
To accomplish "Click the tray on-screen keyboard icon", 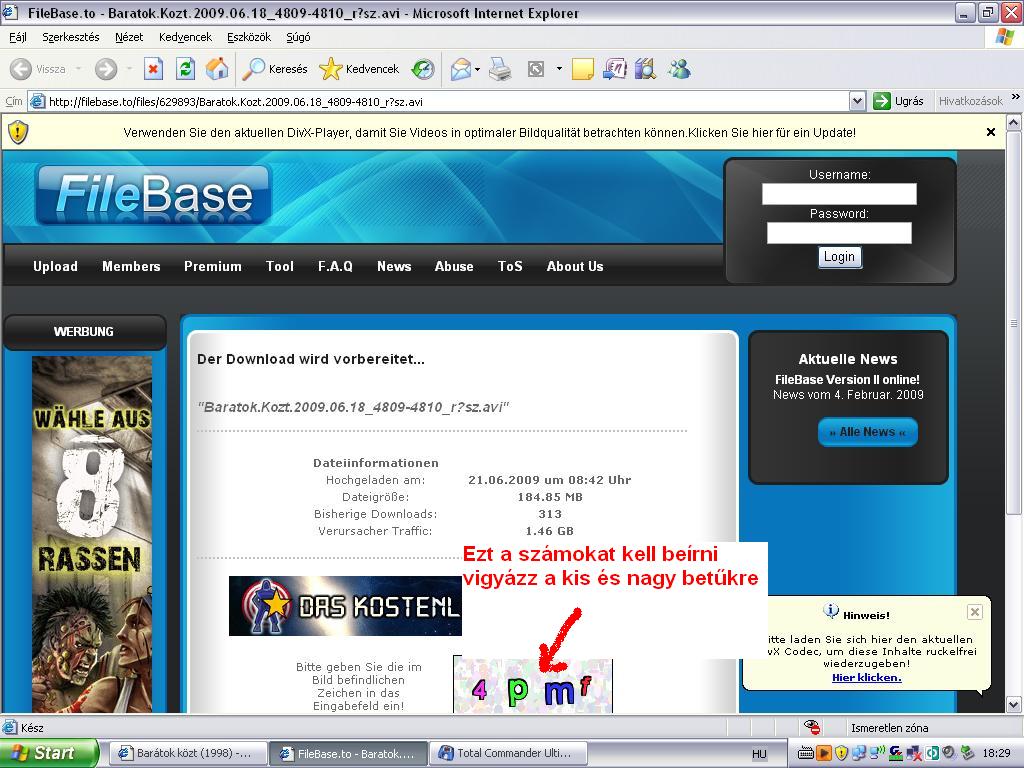I will pyautogui.click(x=806, y=753).
